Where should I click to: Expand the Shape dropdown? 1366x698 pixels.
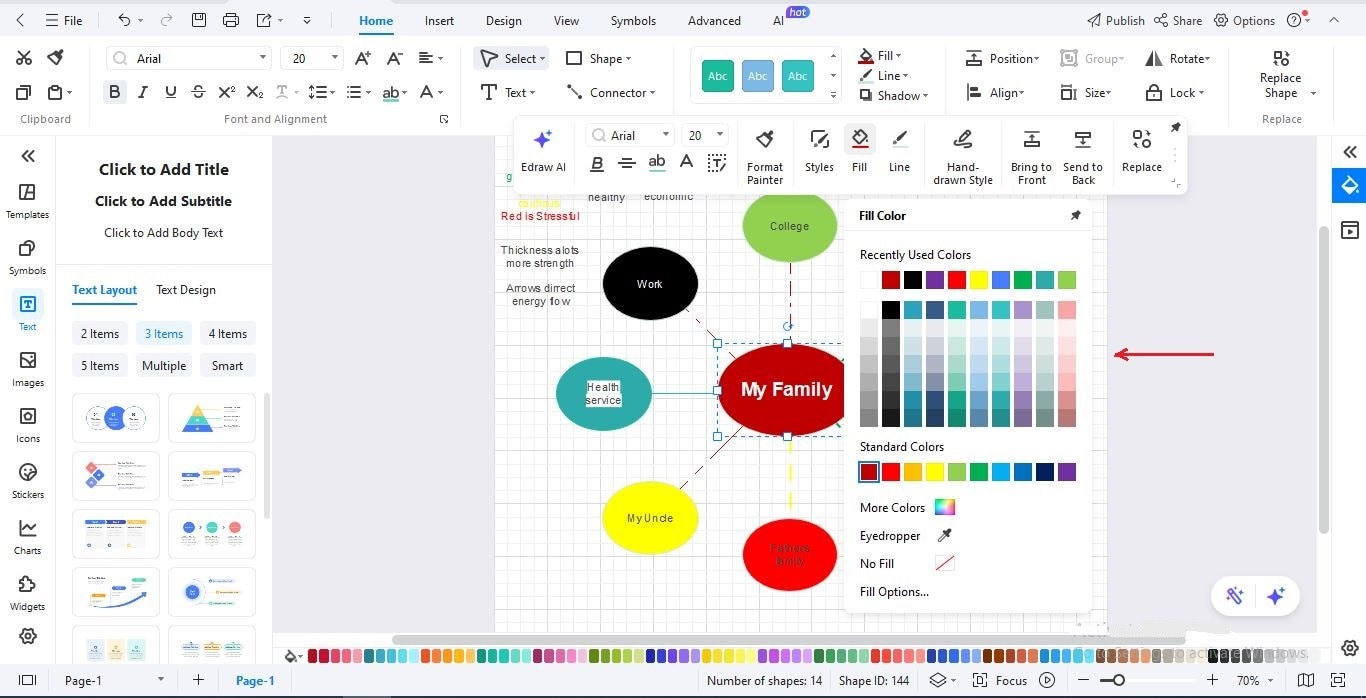(x=628, y=59)
